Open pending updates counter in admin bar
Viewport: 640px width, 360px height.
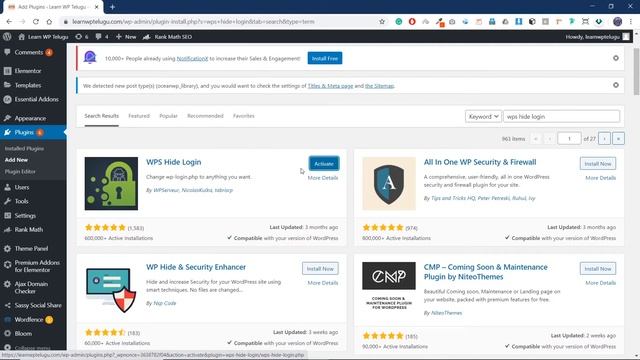[x=82, y=37]
